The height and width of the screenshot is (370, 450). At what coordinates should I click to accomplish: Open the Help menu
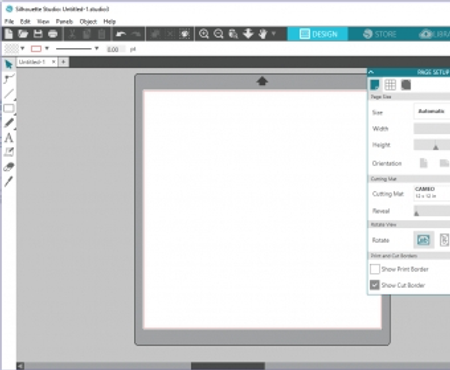pyautogui.click(x=109, y=22)
